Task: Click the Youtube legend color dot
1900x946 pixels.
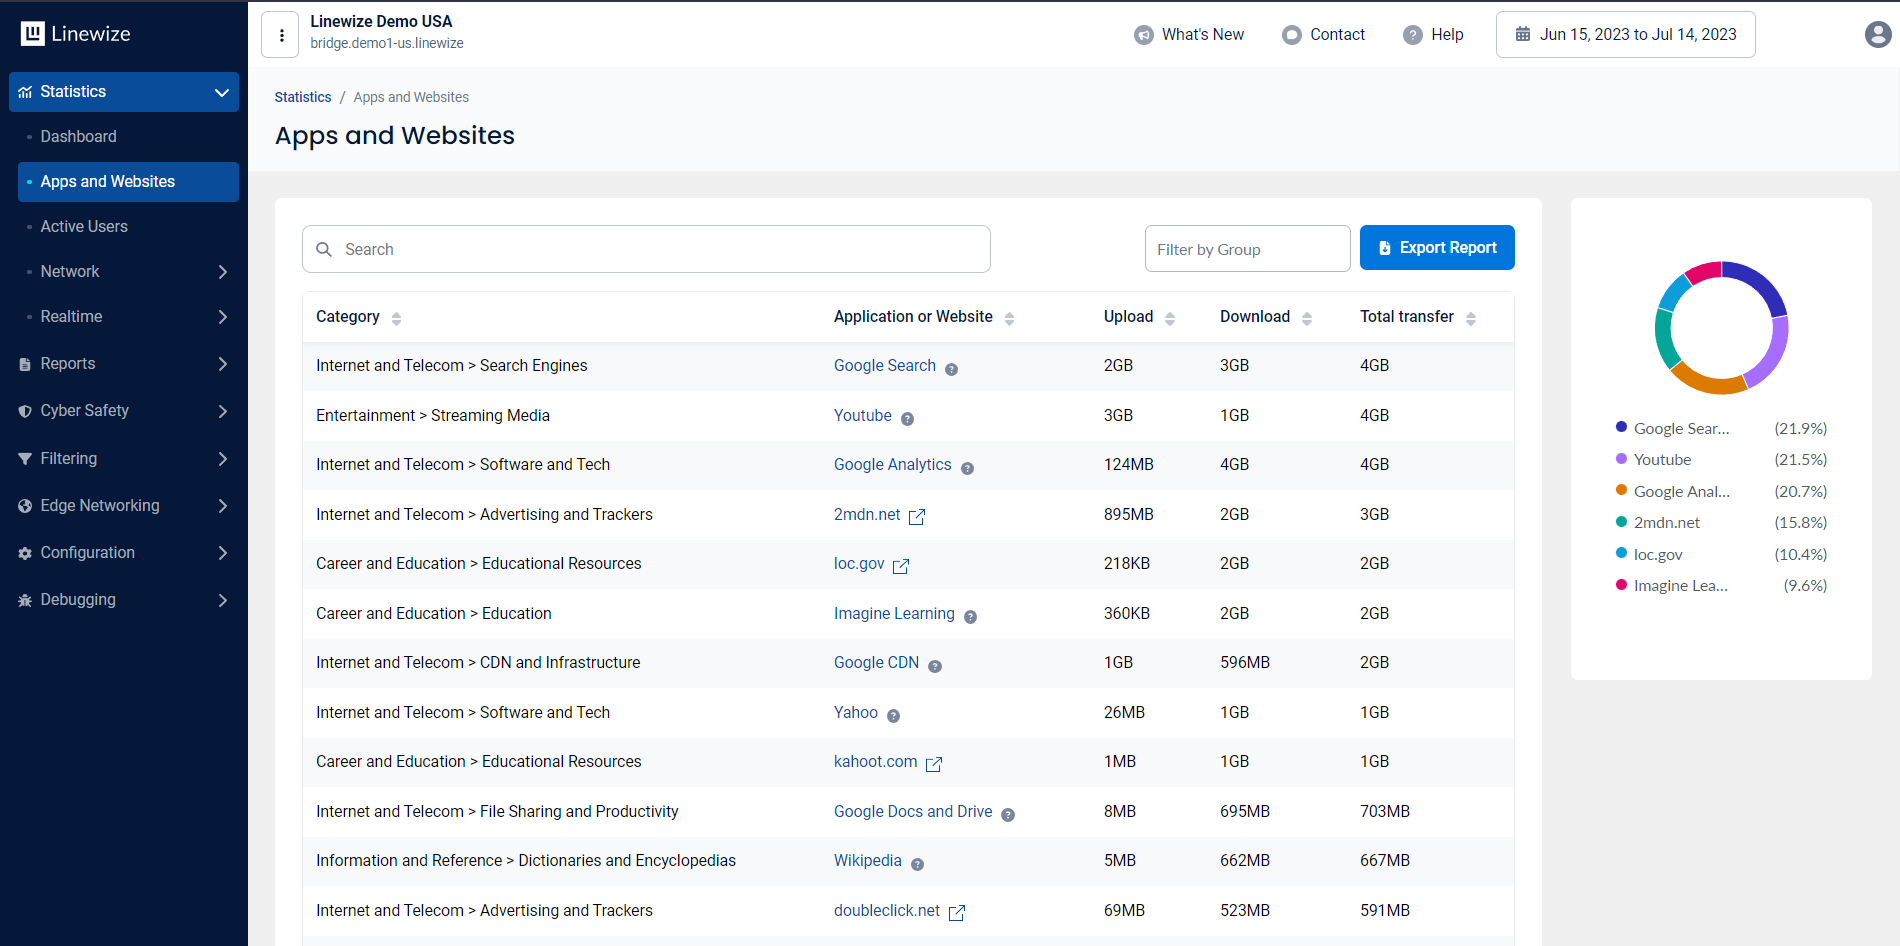Action: (x=1621, y=459)
